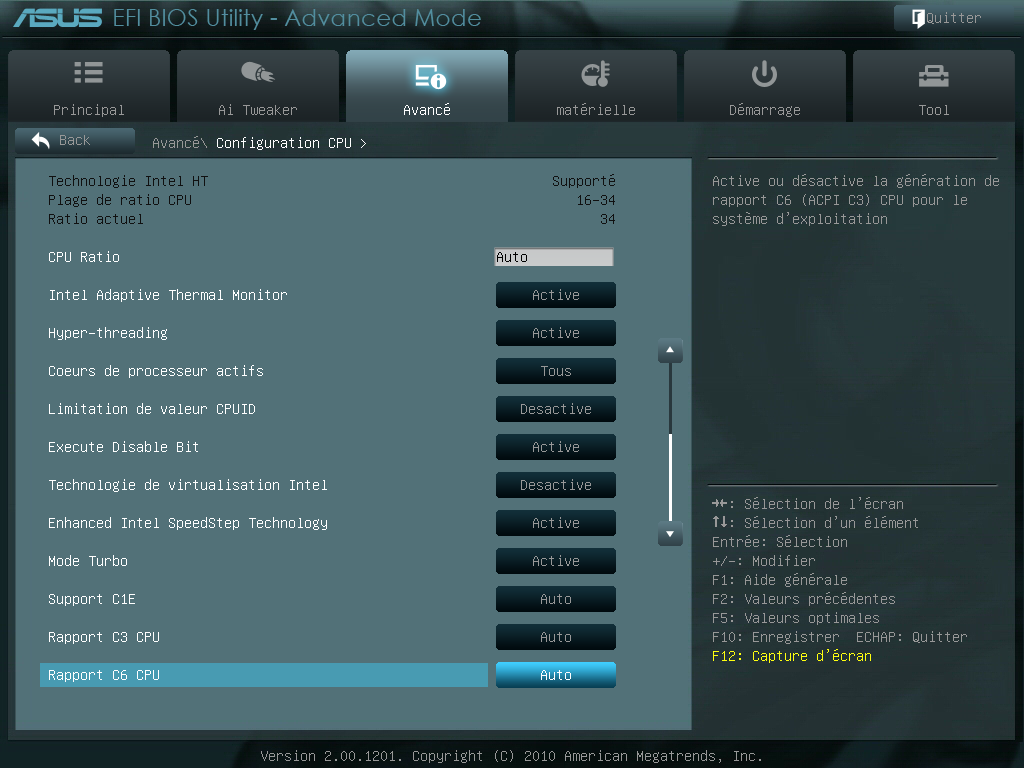Open the Principal section icon
Screen dimensions: 1024x768
[x=88, y=72]
